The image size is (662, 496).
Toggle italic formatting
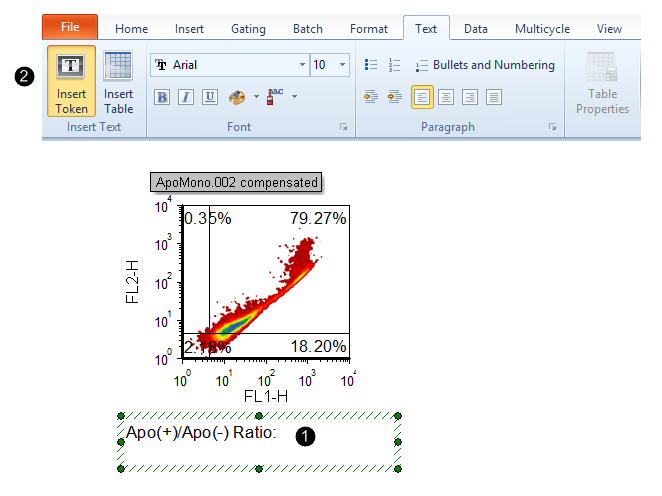[185, 97]
